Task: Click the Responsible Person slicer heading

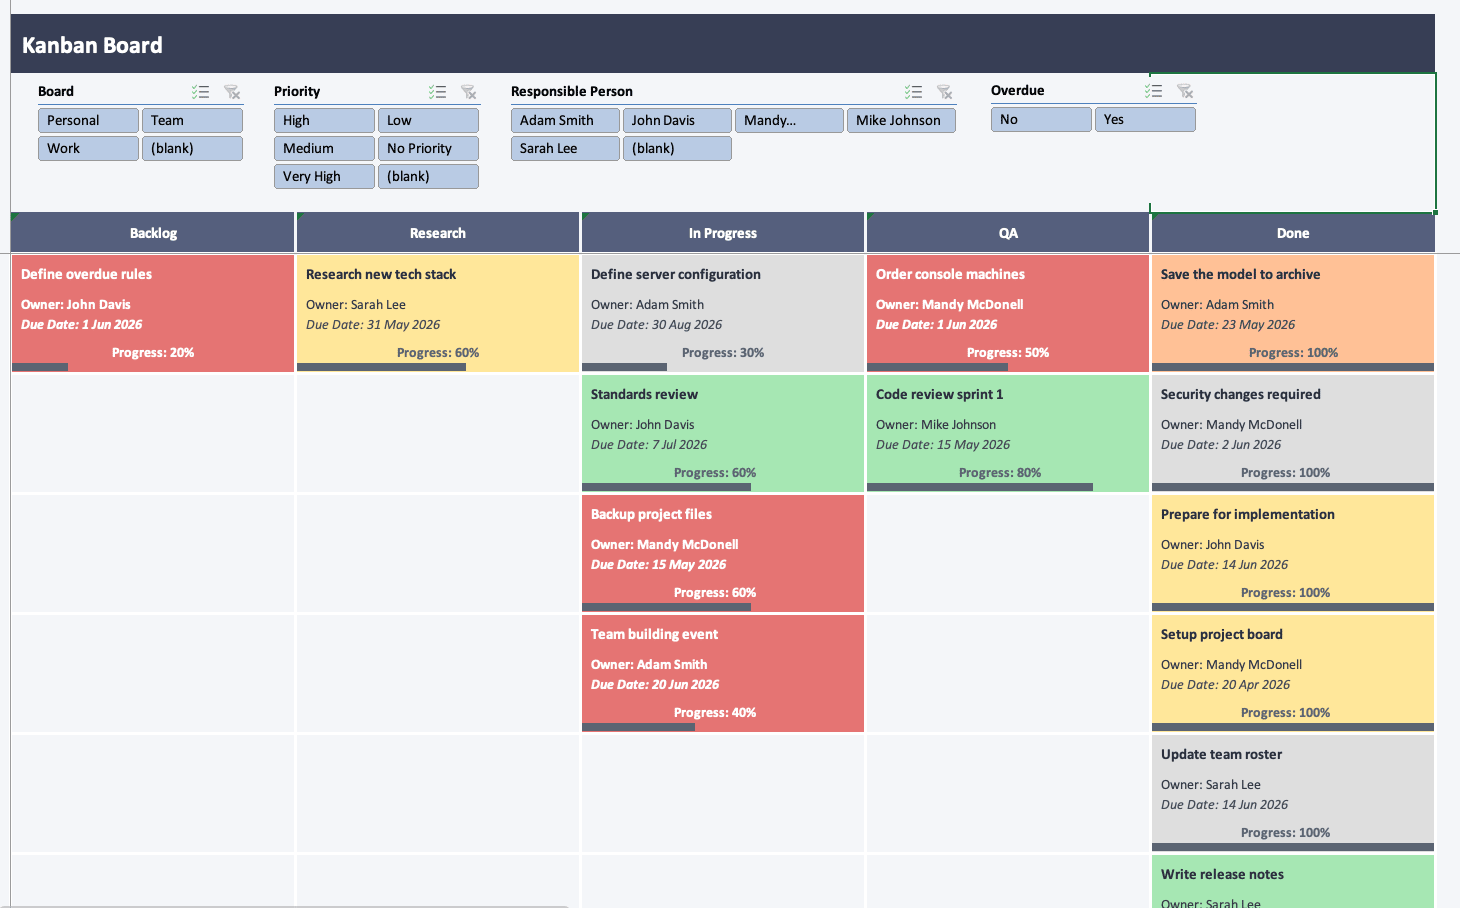Action: 572,91
